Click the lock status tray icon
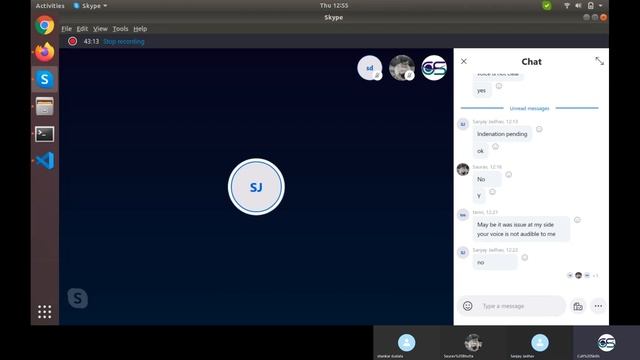 [590, 6]
